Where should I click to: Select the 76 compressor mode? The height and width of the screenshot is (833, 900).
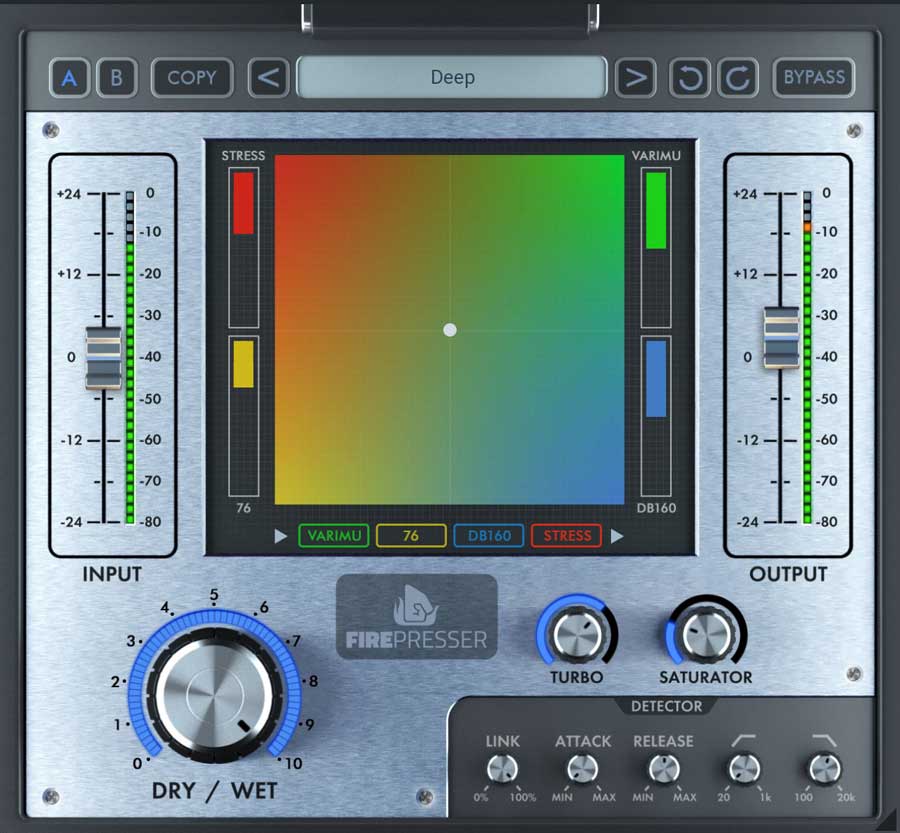411,536
